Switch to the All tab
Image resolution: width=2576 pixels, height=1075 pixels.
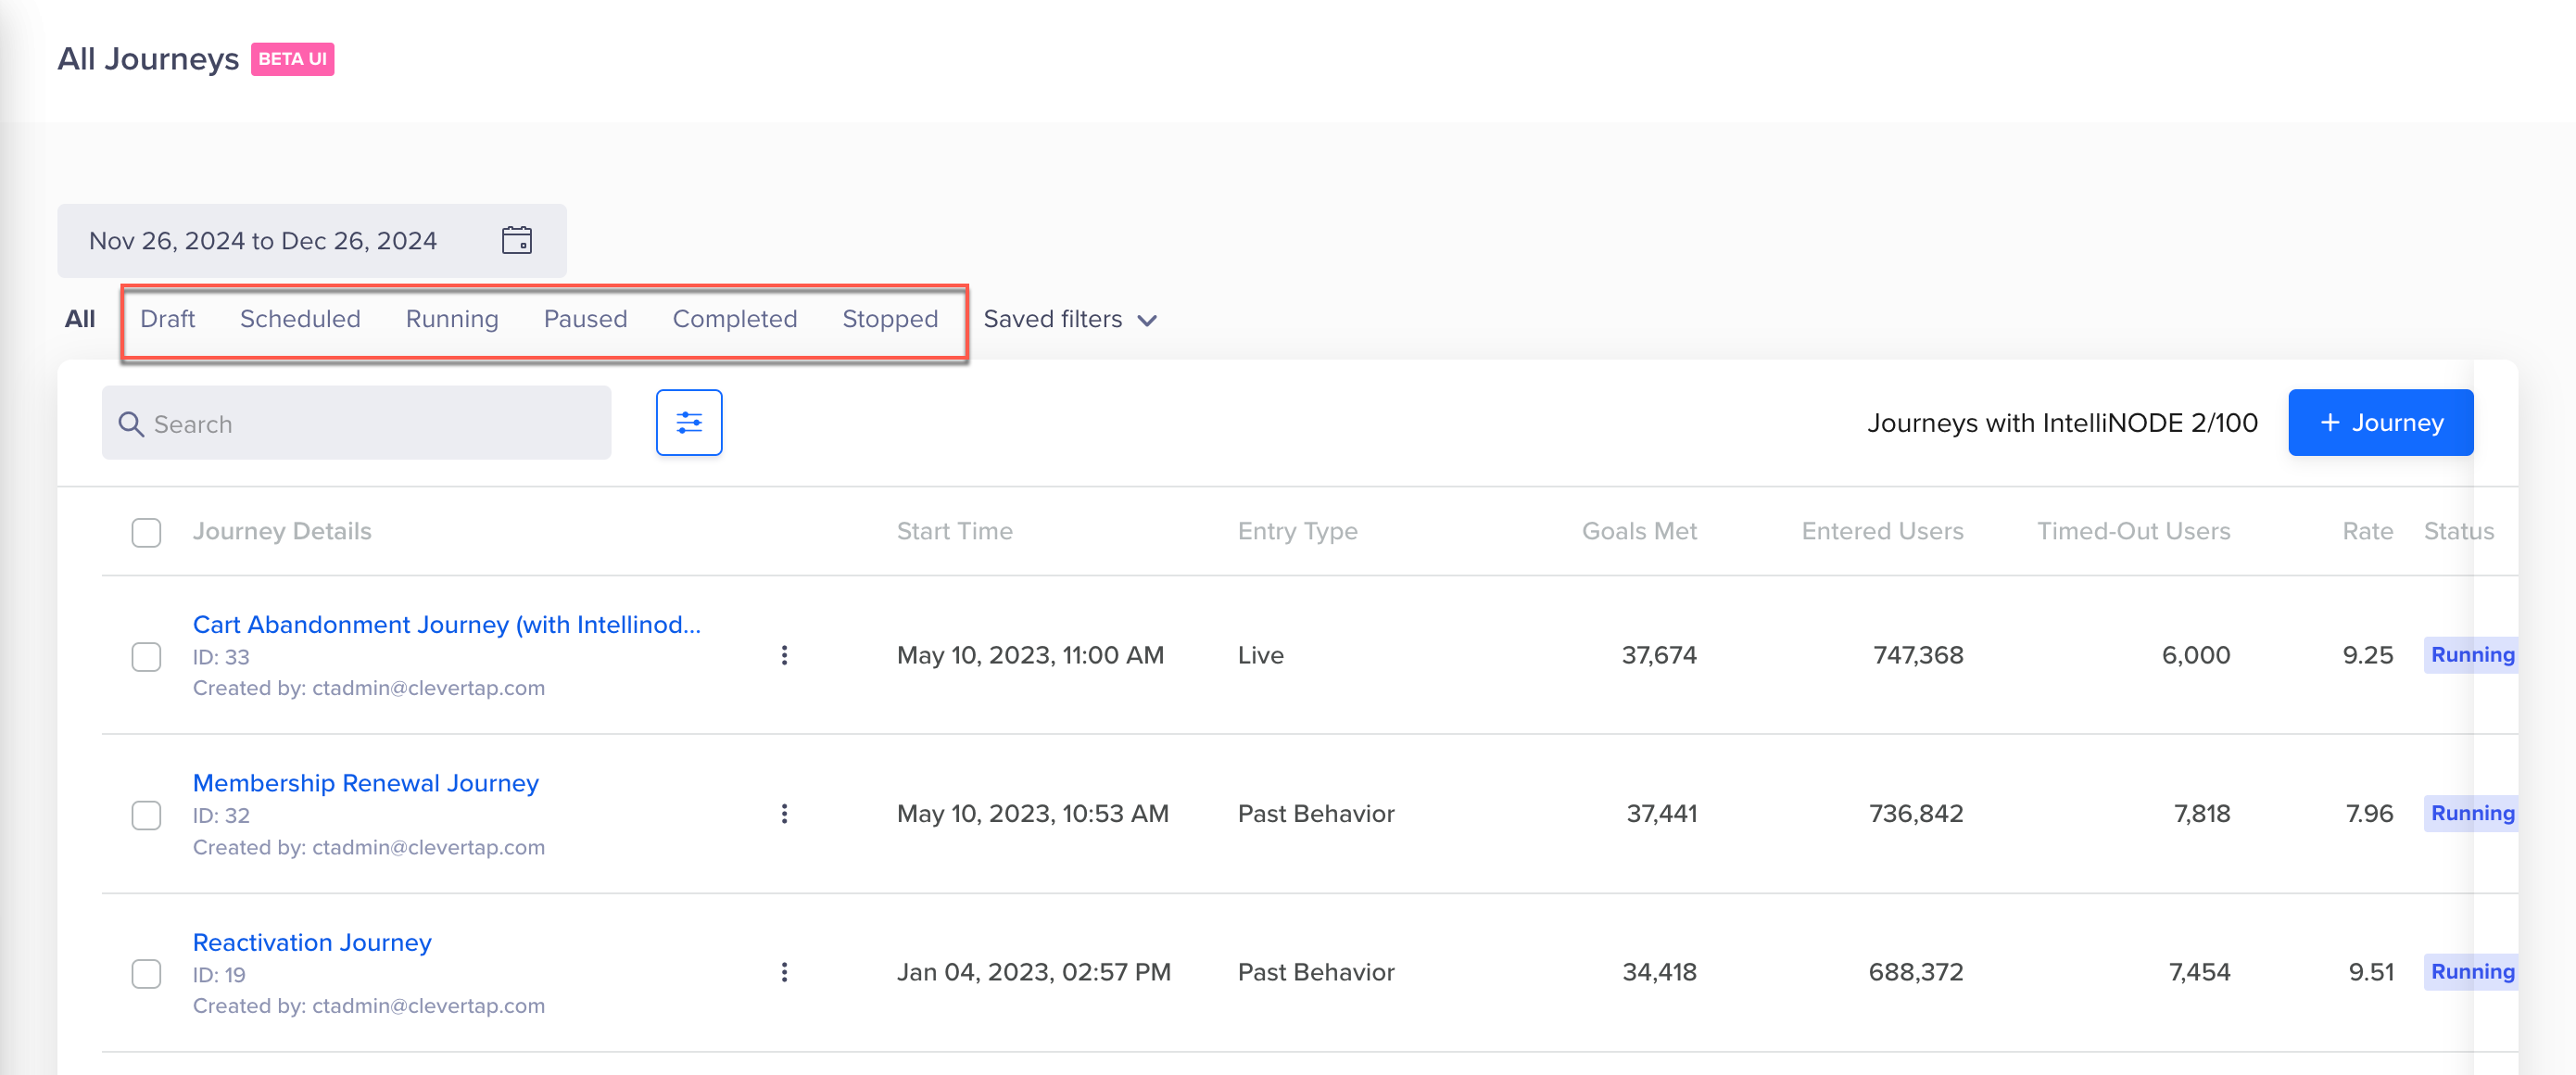point(80,319)
